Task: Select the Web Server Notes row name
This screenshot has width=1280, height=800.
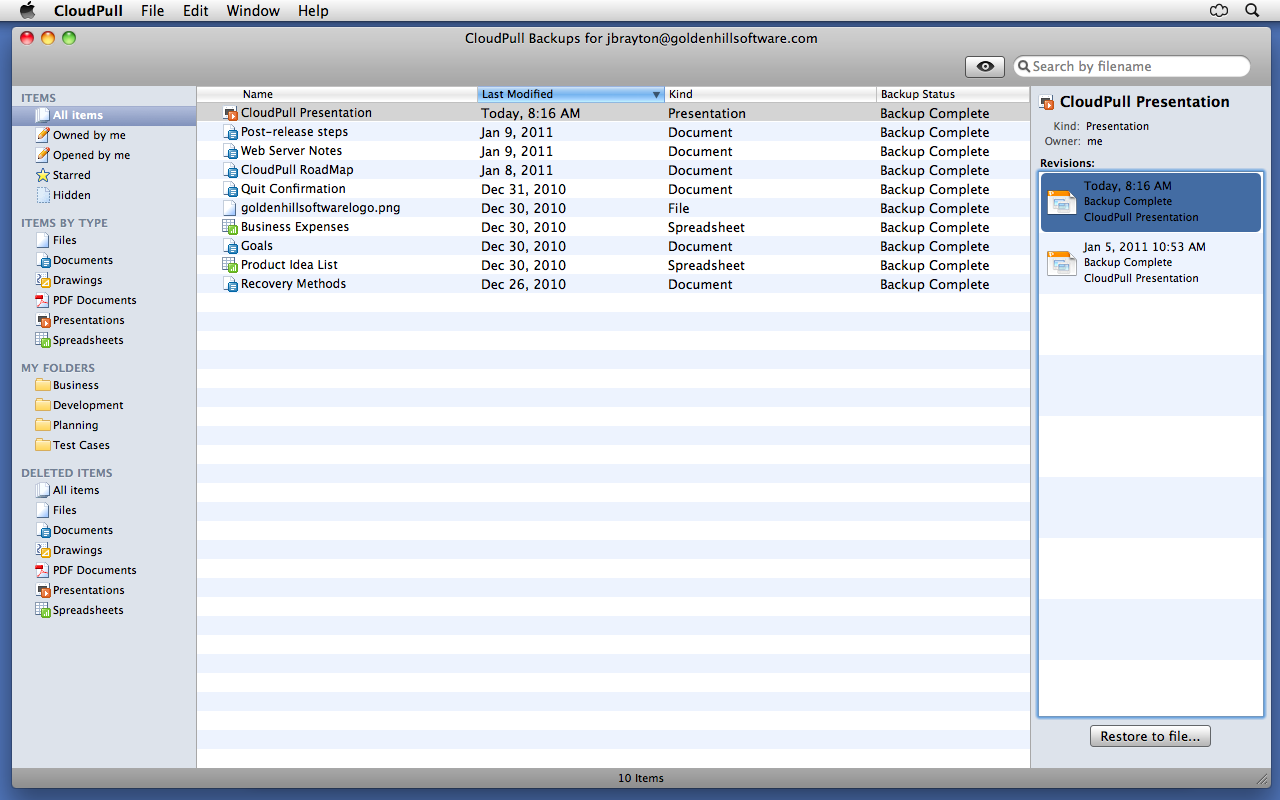Action: click(x=291, y=151)
